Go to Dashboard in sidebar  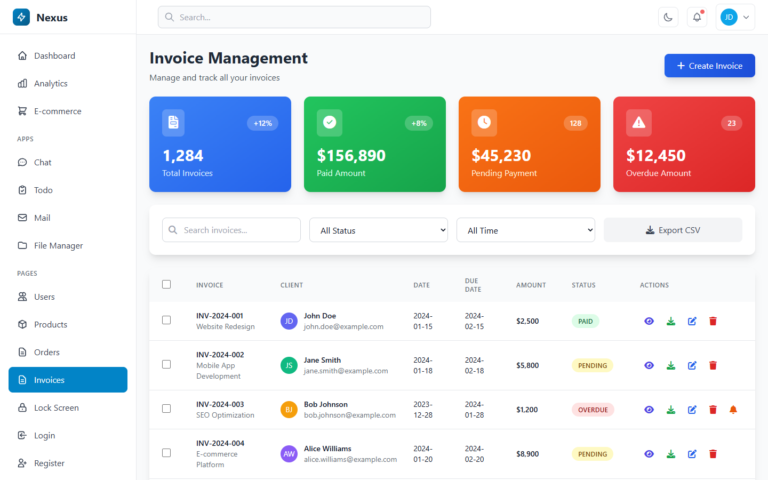68,56
